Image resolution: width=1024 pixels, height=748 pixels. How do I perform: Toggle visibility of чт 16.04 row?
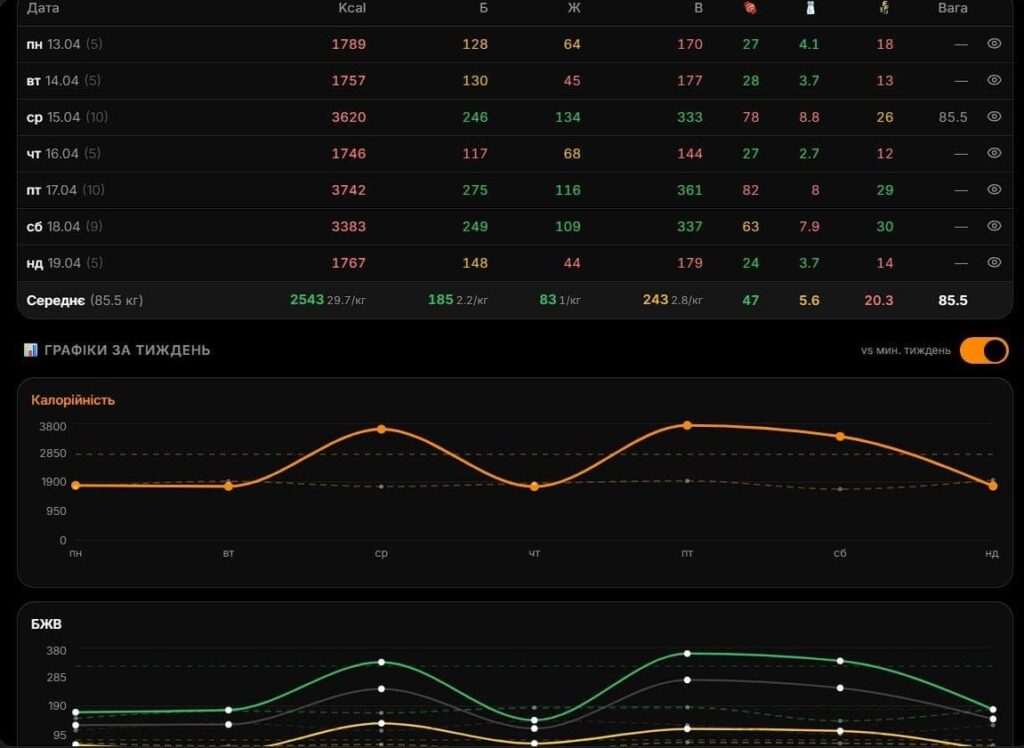(x=994, y=153)
